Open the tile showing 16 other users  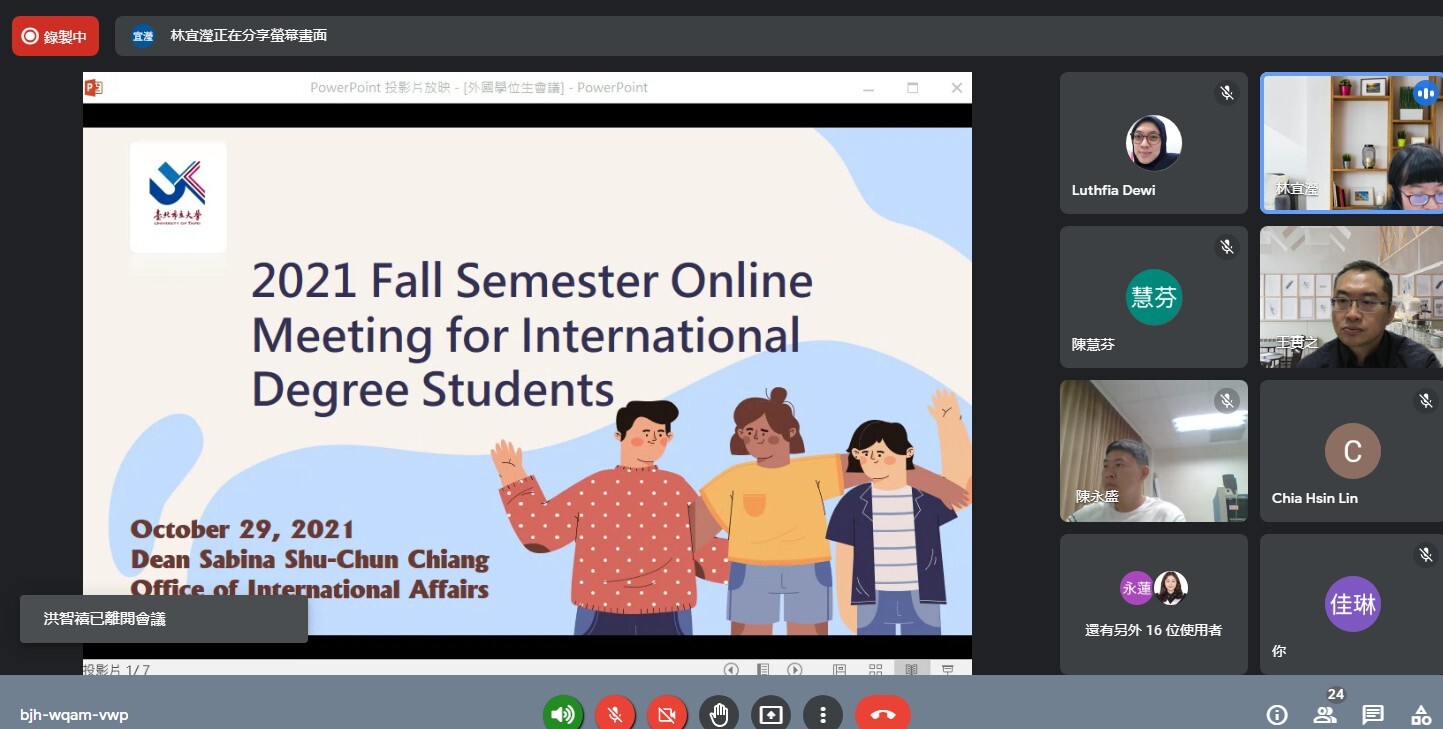pos(1154,604)
